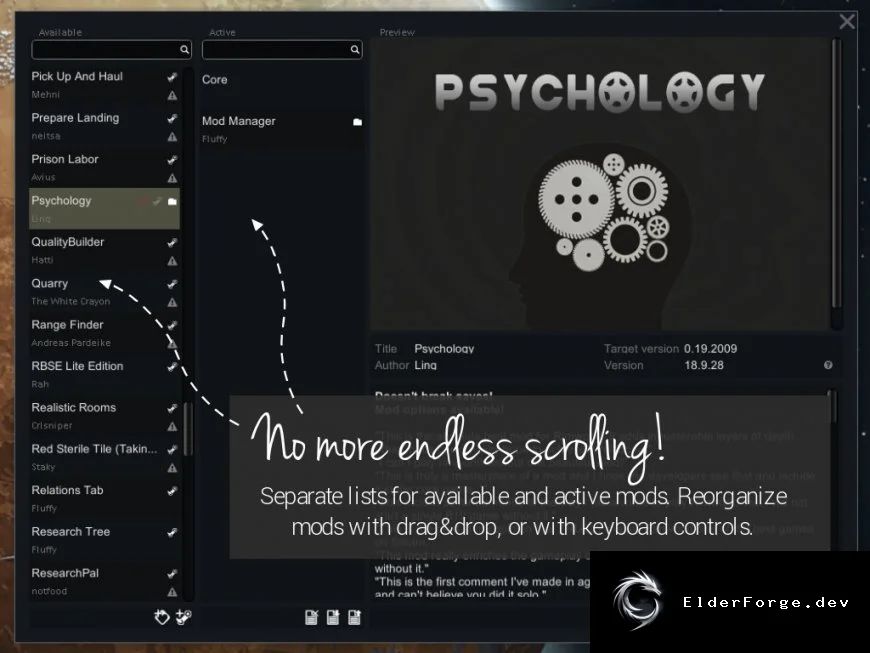
Task: Click the magnifier in the Active search box
Action: (355, 50)
